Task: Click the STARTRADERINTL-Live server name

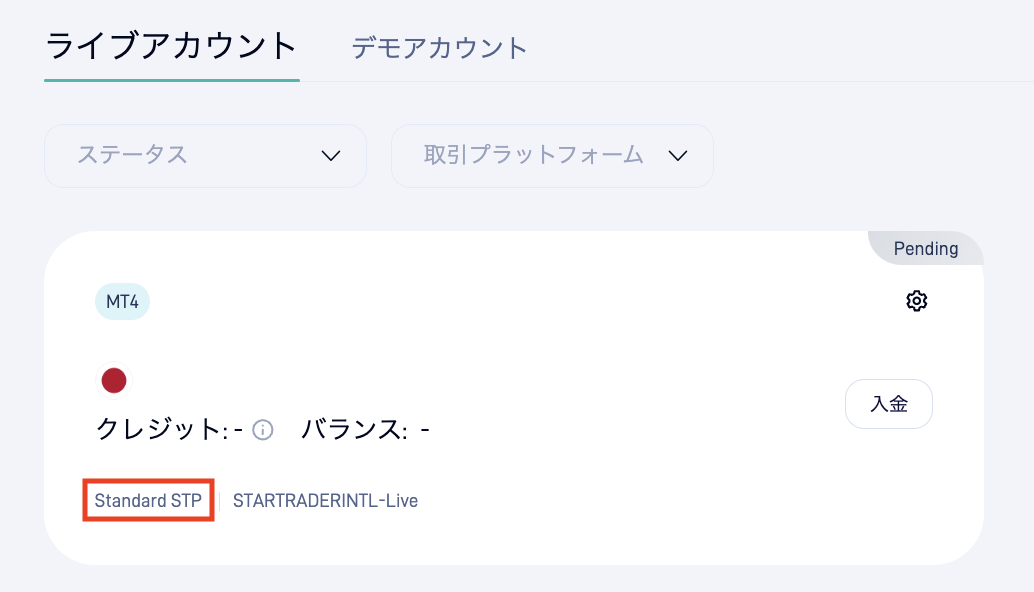Action: 325,500
